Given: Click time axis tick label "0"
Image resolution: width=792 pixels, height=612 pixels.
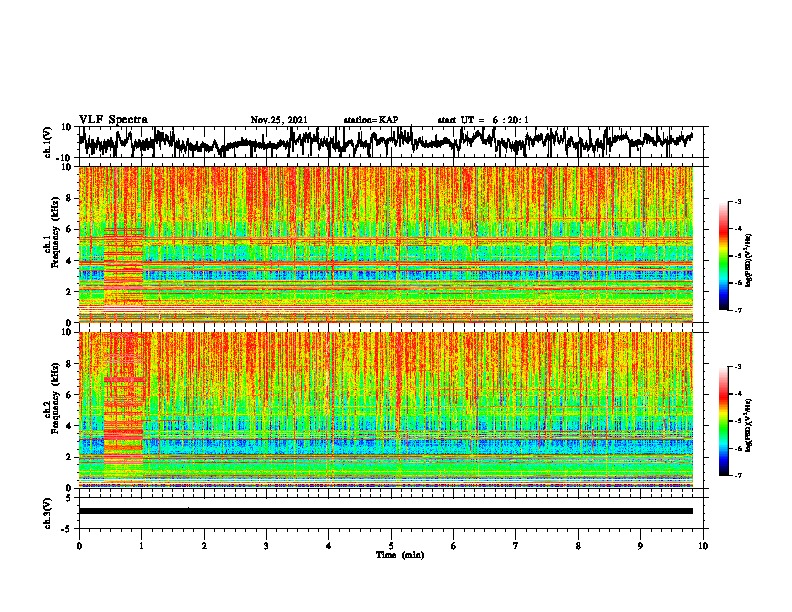Looking at the screenshot, I should [79, 546].
